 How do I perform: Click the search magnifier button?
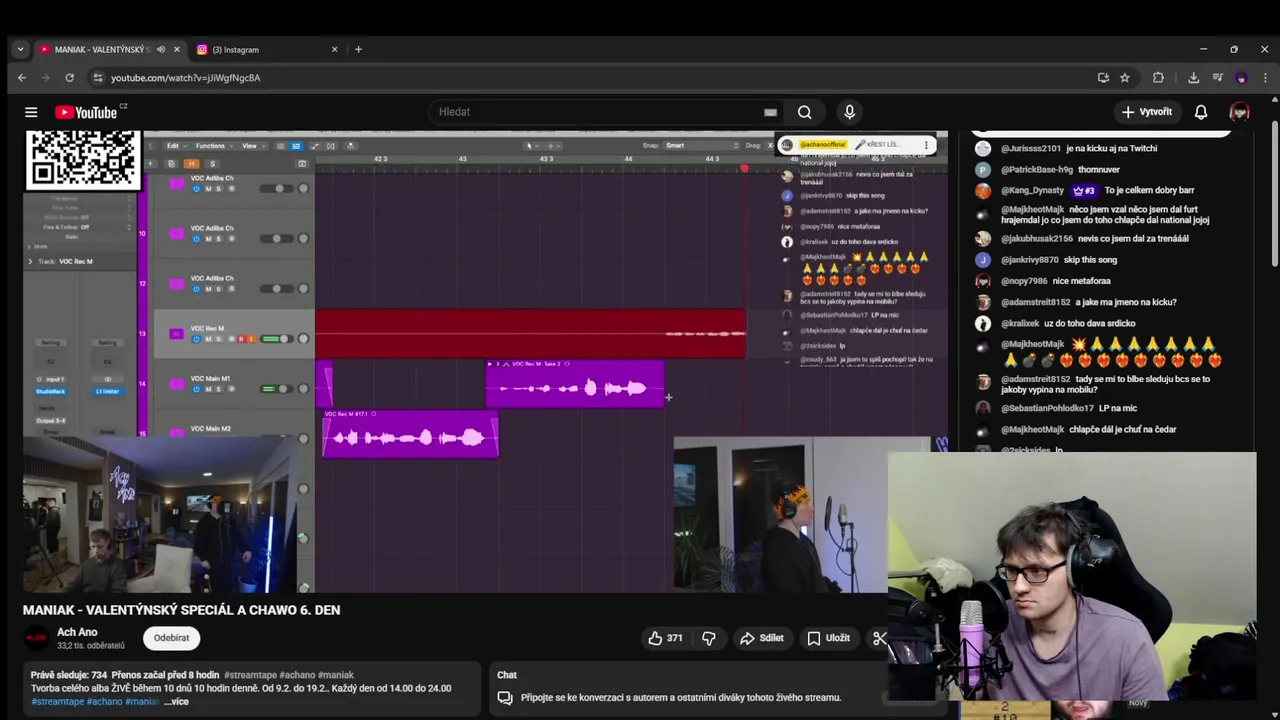click(805, 112)
